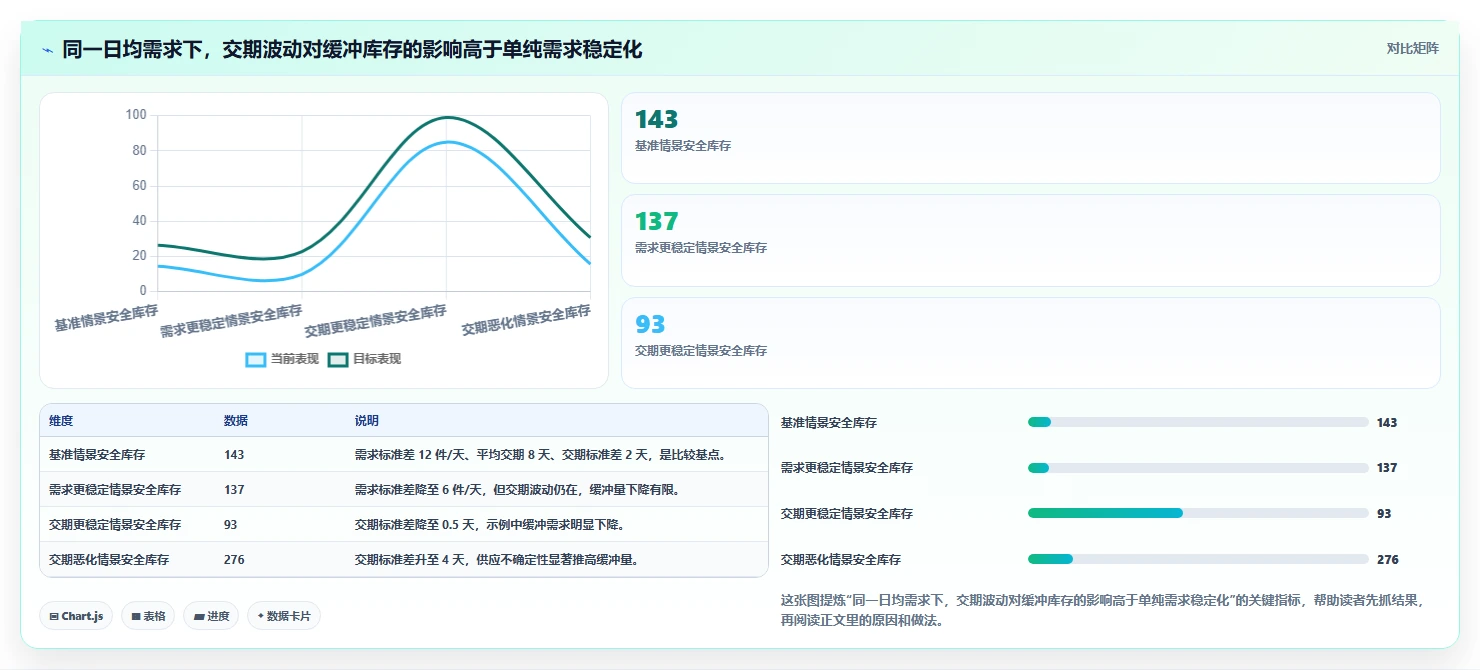The image size is (1480, 670).
Task: Click the chart x-axis label 需求更稳定情景安全库存
Action: [231, 320]
